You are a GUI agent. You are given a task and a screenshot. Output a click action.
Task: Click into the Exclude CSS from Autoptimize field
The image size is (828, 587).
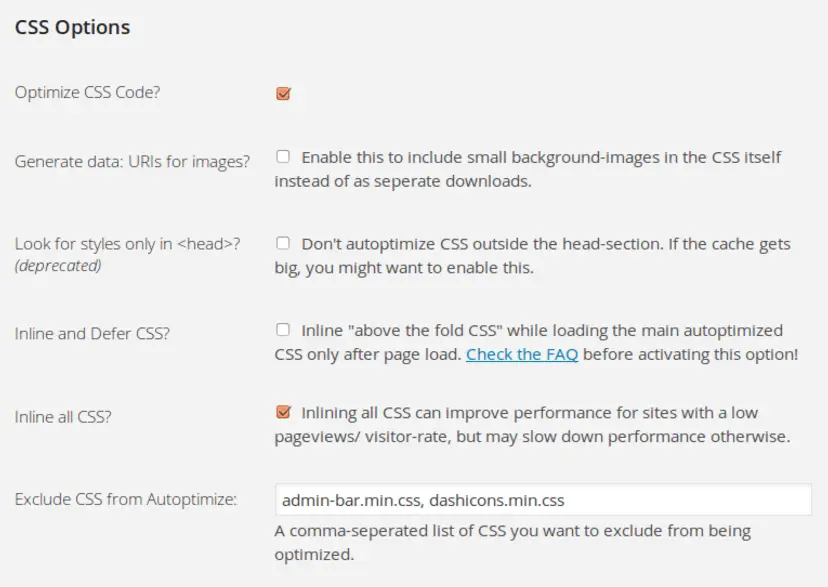543,499
